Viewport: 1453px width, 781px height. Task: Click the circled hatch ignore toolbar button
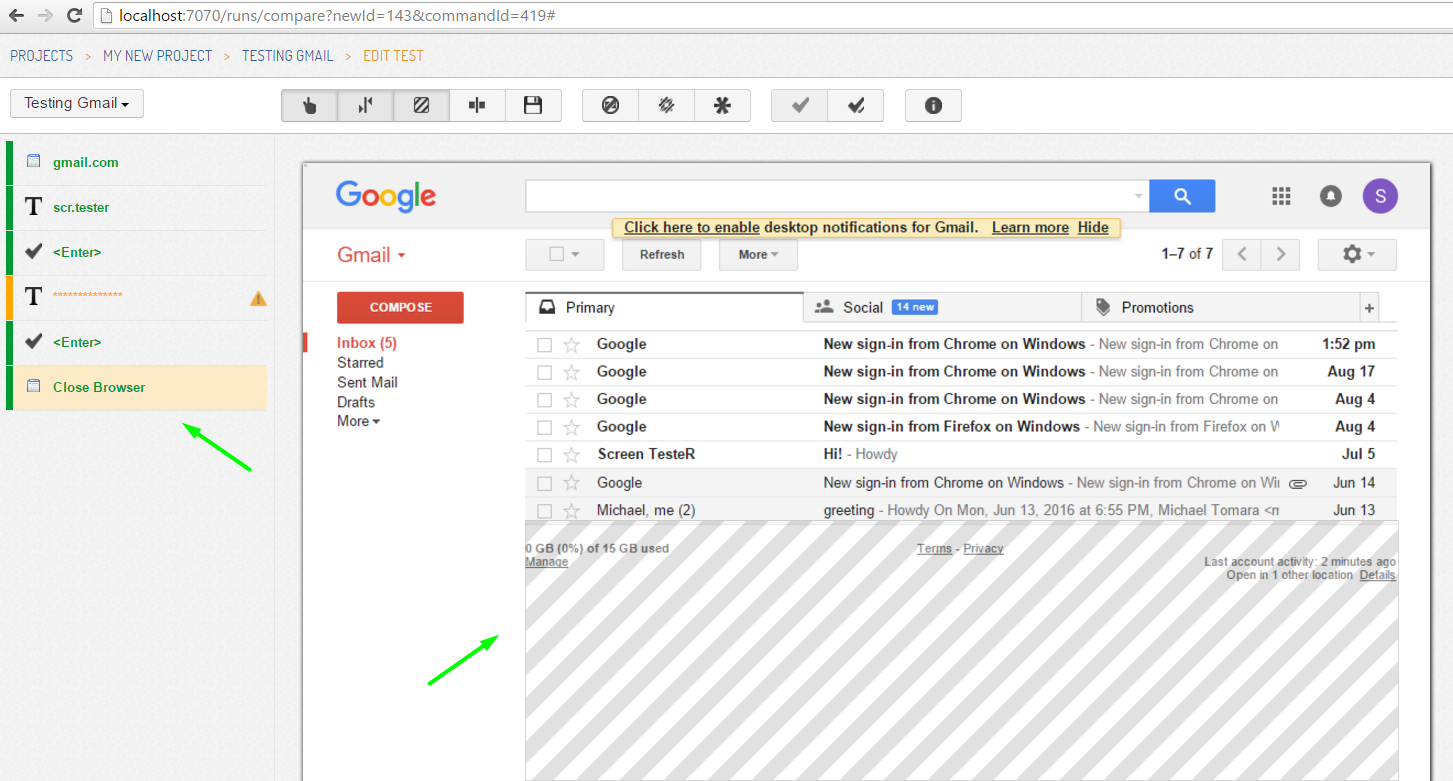click(x=610, y=106)
